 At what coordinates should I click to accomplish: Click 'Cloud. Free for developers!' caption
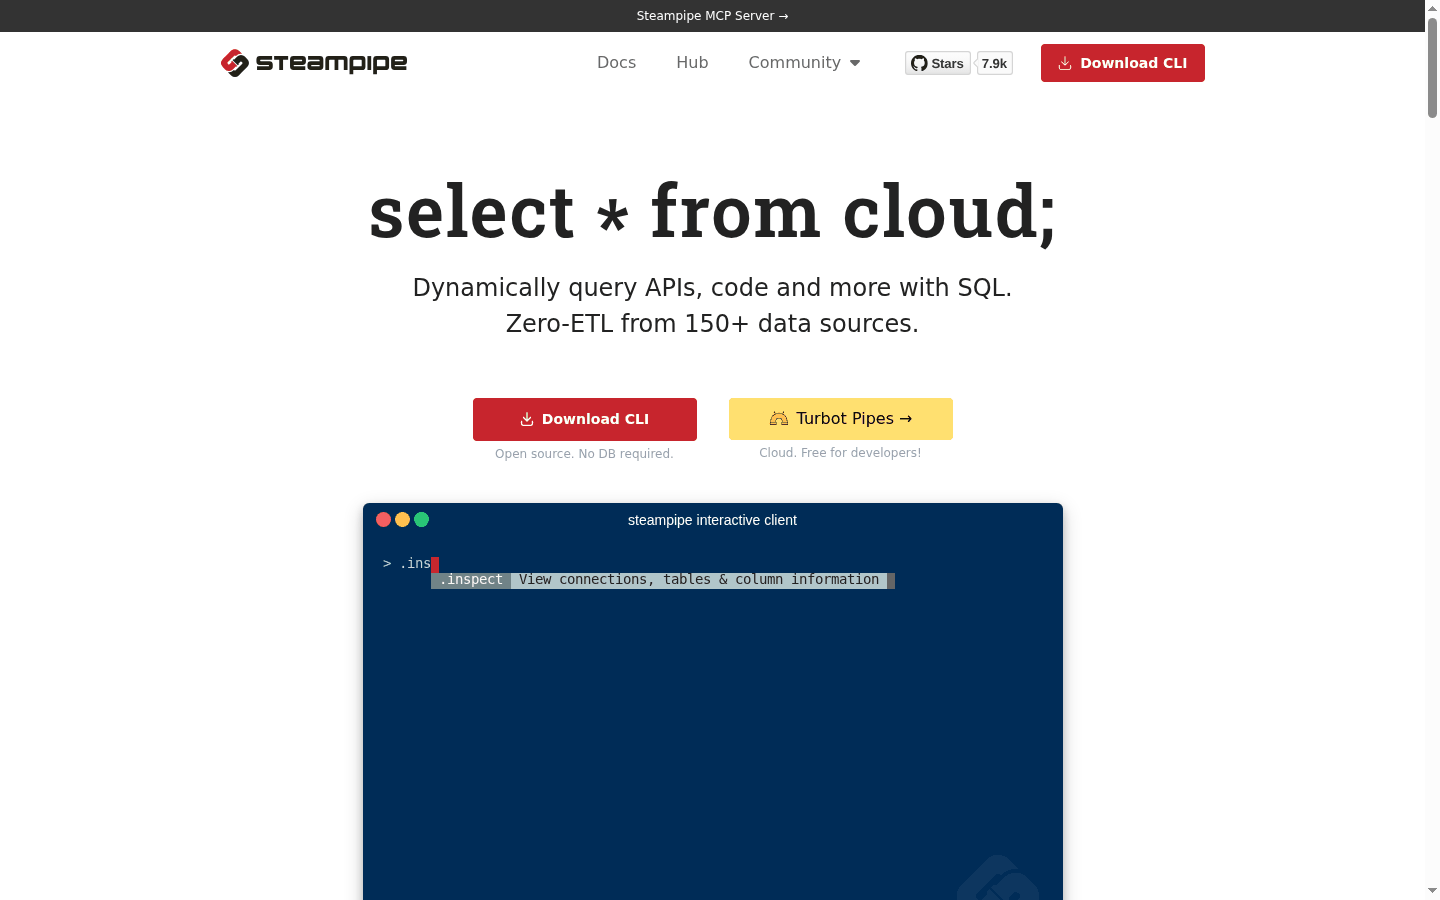(x=840, y=453)
